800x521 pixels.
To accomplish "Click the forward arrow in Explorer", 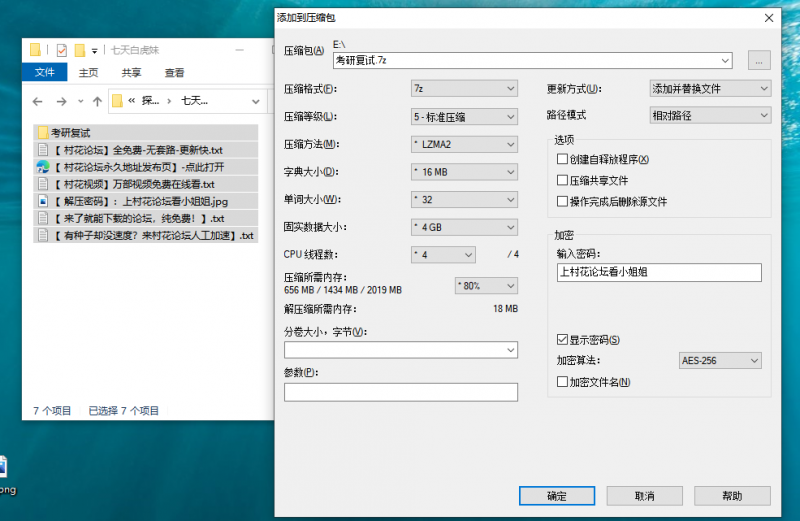I will pyautogui.click(x=62, y=101).
